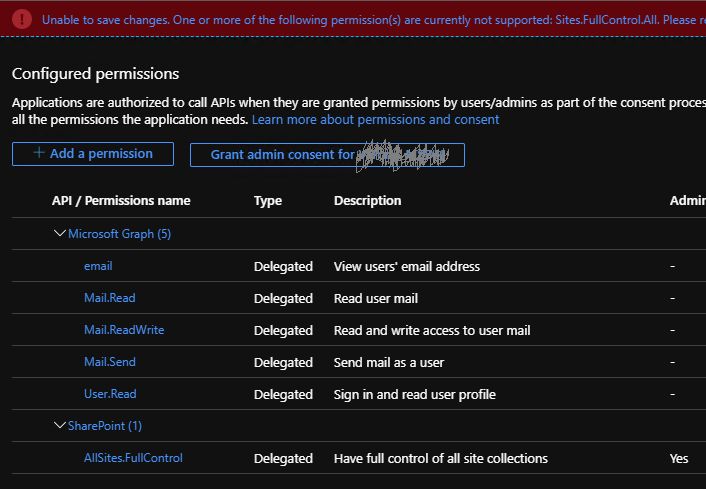Click the API / Permissions name column header

click(x=121, y=201)
